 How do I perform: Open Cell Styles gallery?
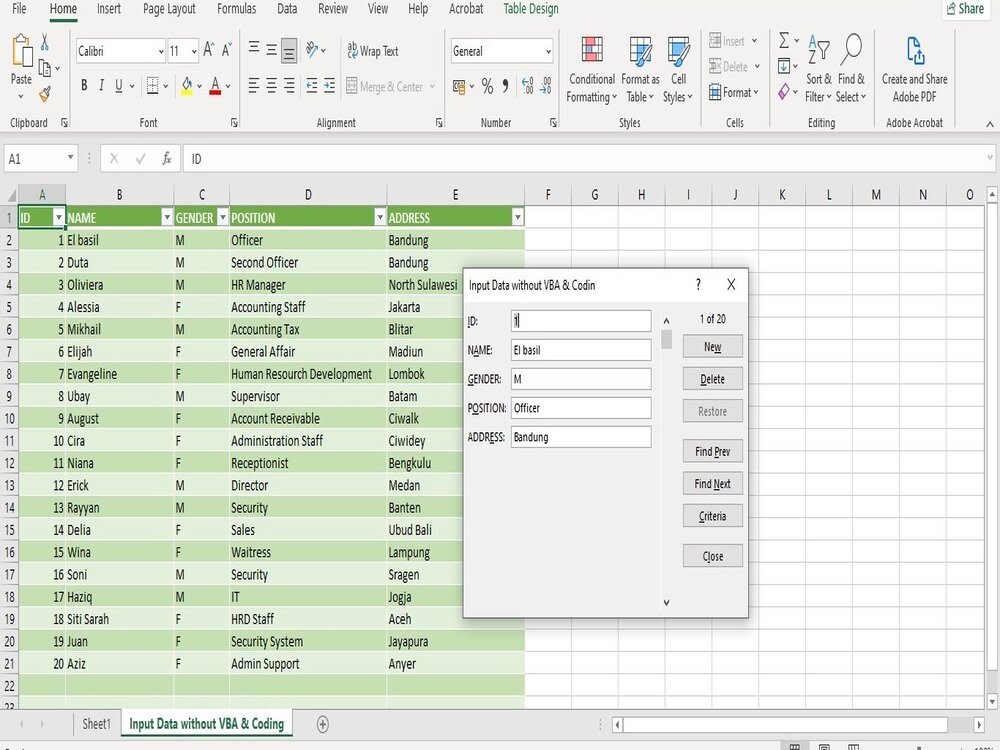point(678,70)
